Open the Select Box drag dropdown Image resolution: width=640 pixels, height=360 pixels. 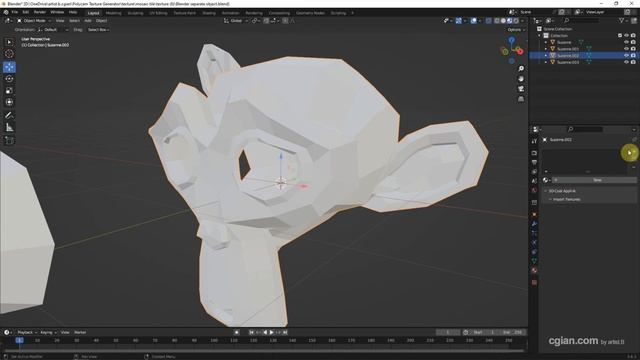pyautogui.click(x=98, y=30)
